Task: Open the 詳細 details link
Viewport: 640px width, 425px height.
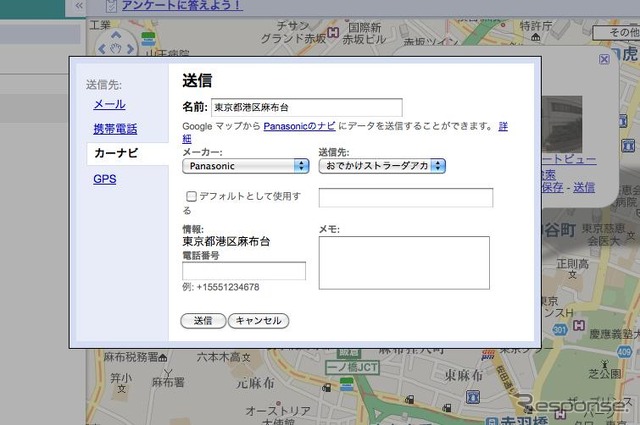Action: (503, 126)
